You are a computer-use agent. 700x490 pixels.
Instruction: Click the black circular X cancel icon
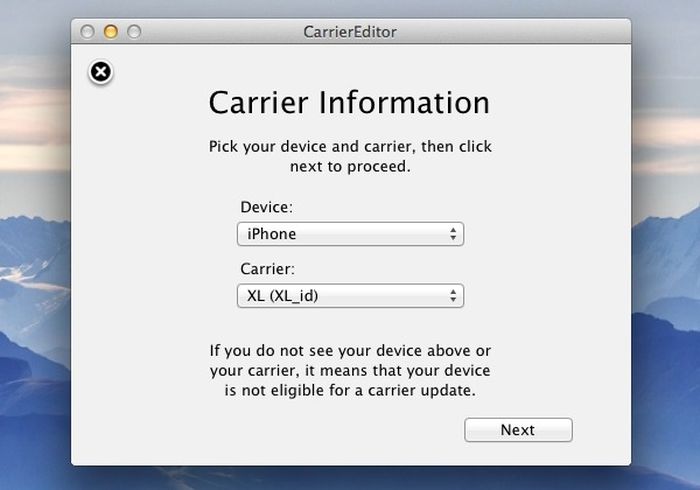(100, 72)
